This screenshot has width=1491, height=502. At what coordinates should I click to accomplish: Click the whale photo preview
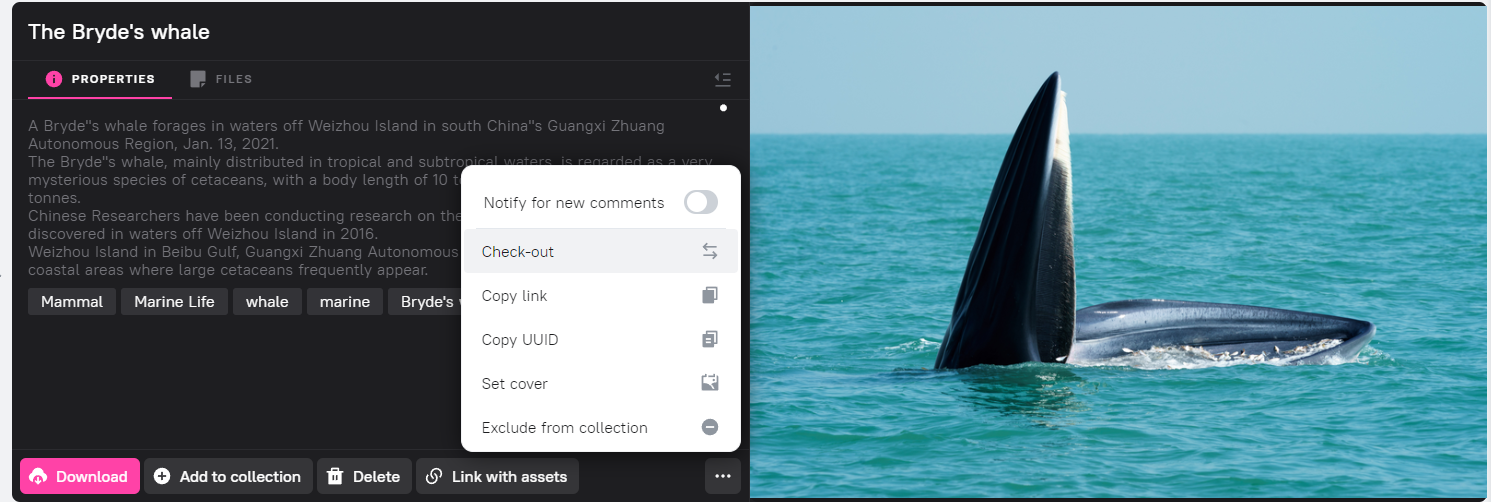click(1116, 250)
